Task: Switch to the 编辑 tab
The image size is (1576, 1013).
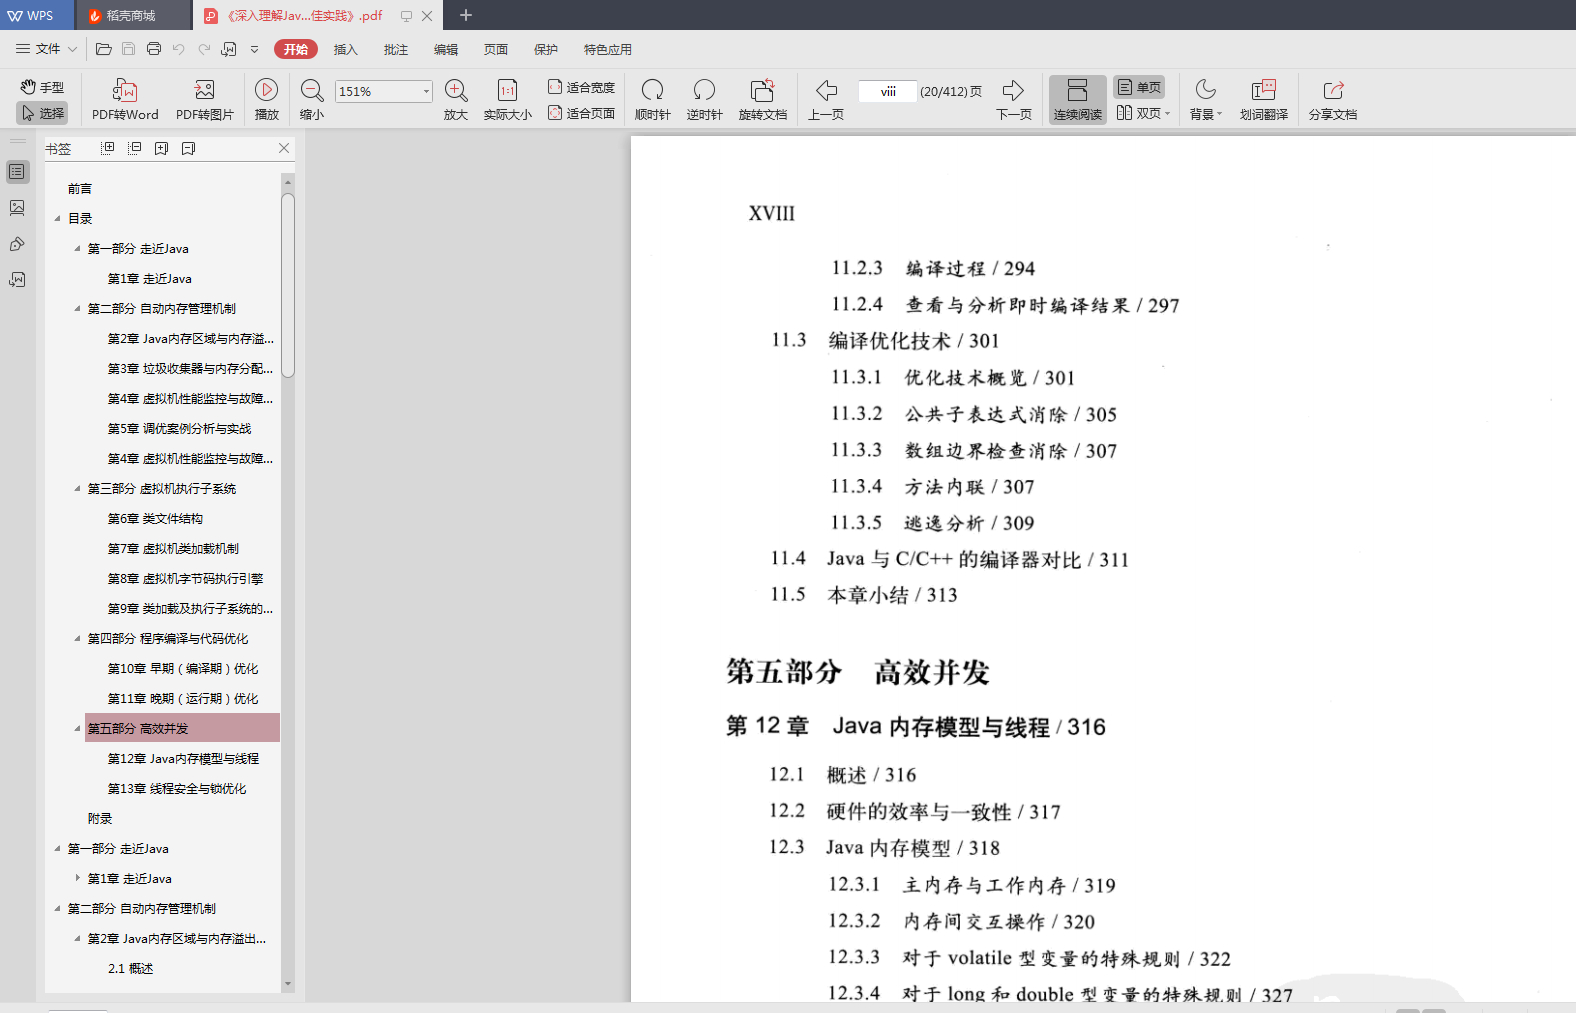Action: (x=446, y=49)
